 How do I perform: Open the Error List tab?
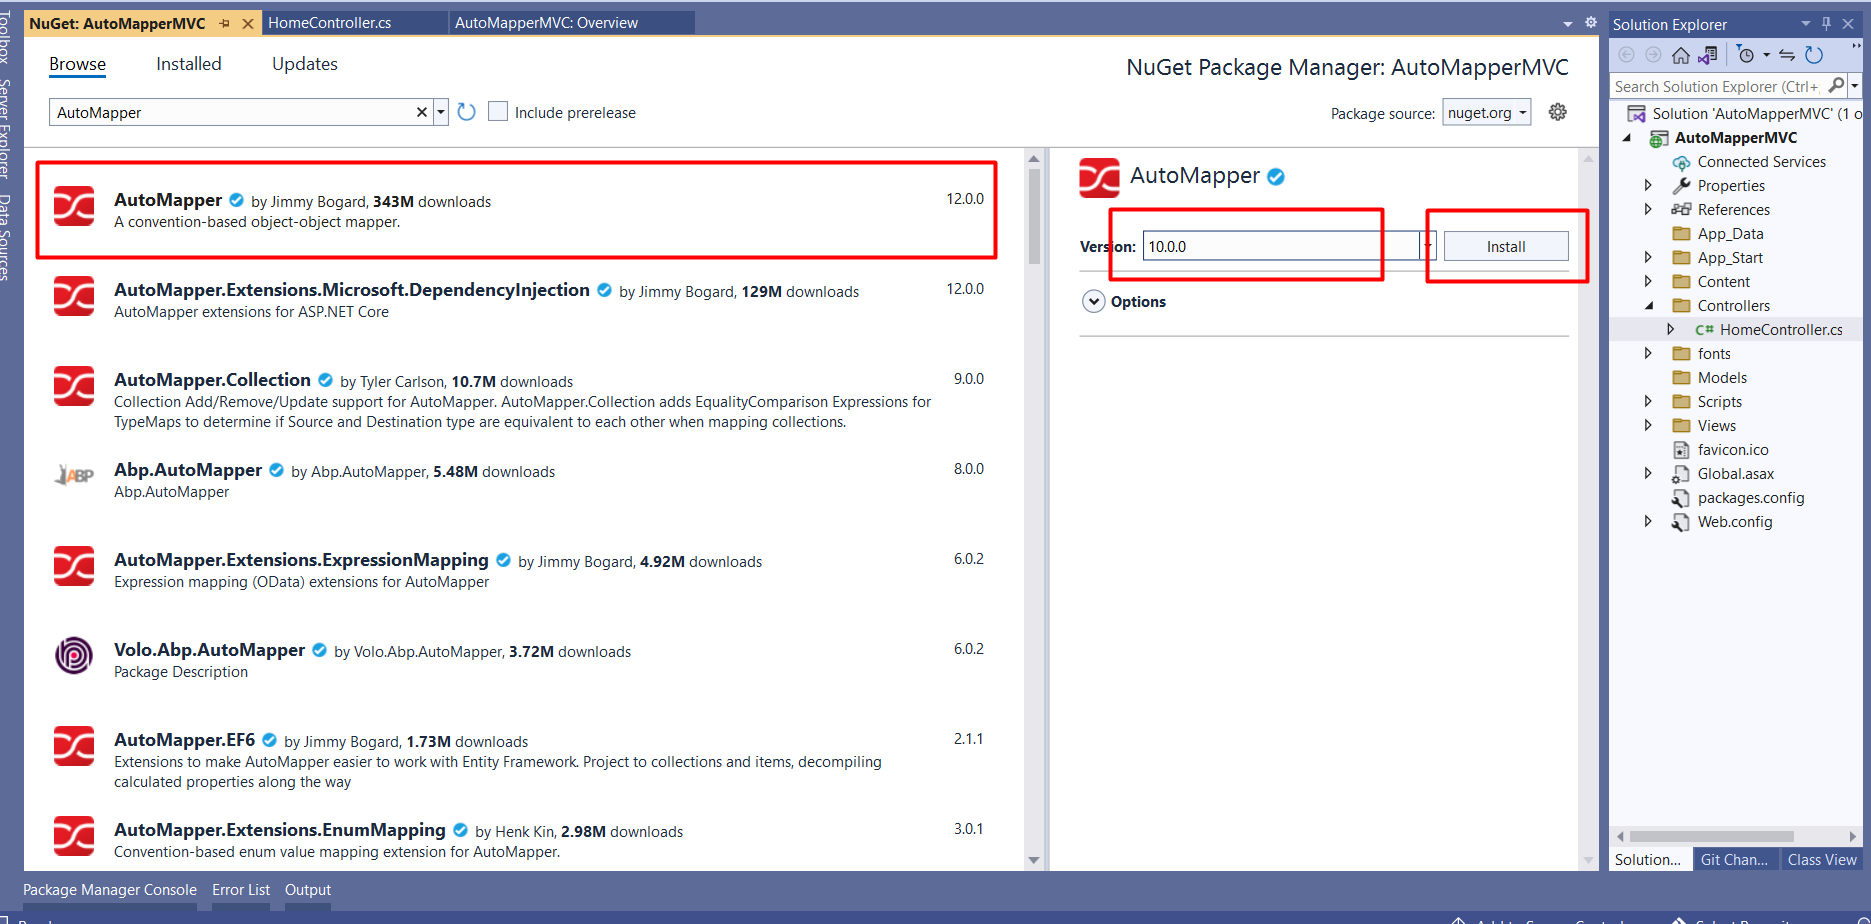(241, 890)
